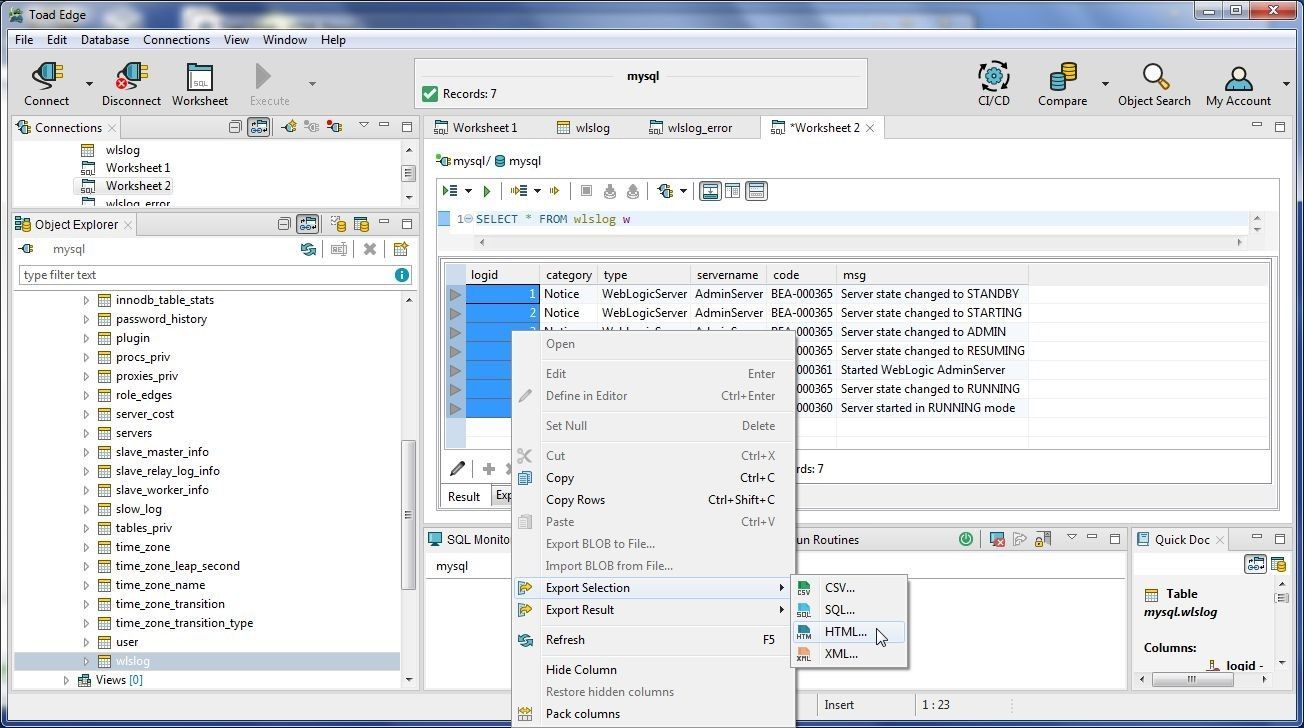The width and height of the screenshot is (1304, 728).
Task: Click the database icon in Quick Doc panel
Action: point(1278,565)
